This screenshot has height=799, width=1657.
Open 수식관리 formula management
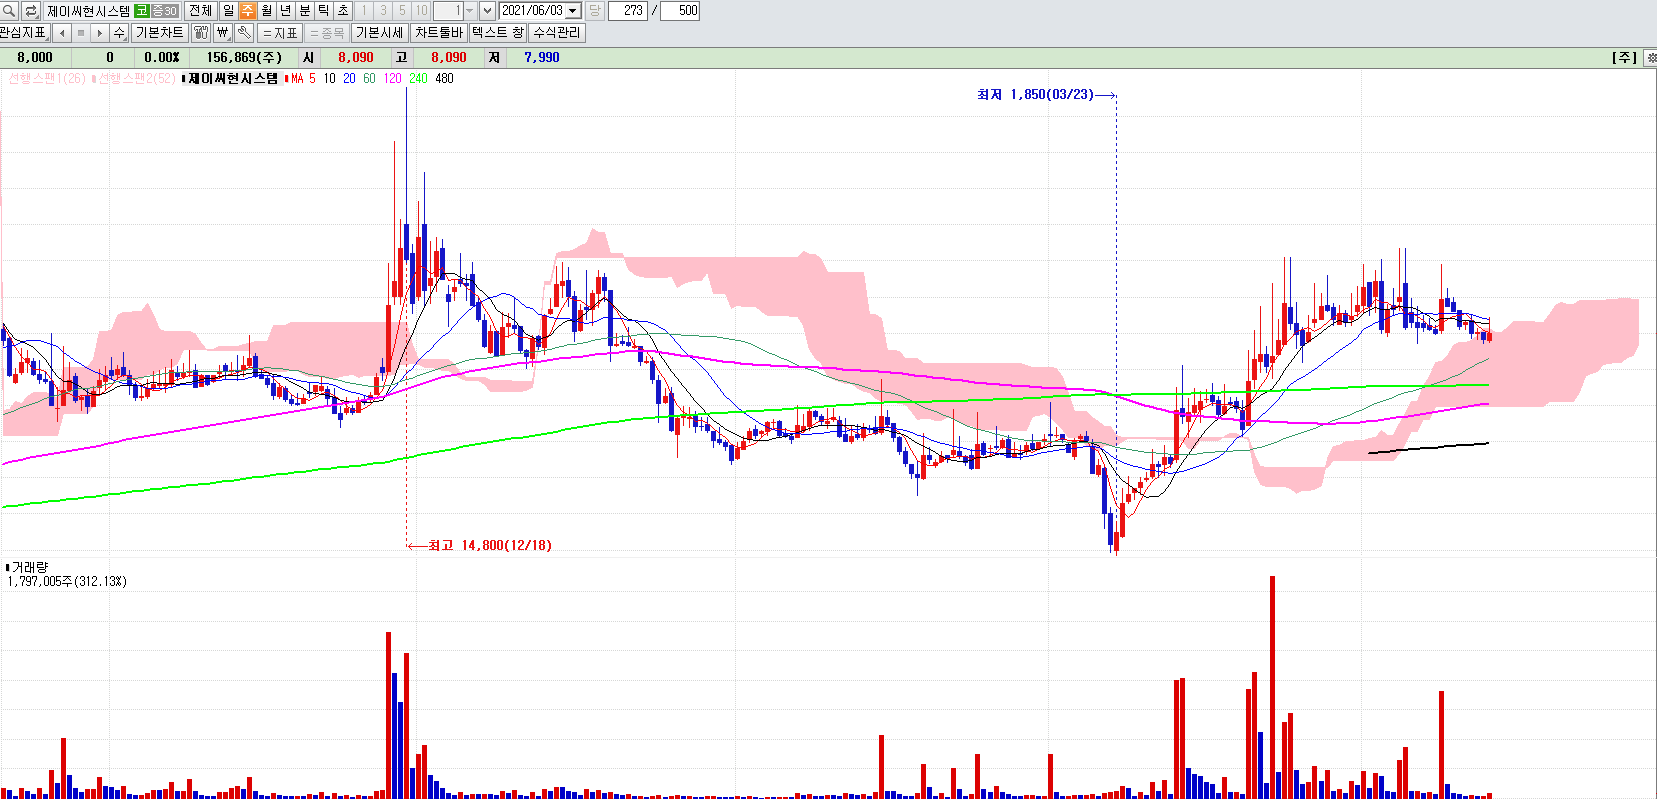click(557, 32)
